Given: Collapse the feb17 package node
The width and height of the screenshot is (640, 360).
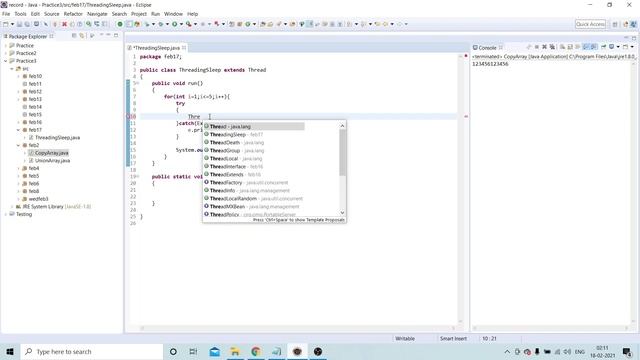Looking at the screenshot, I should [18, 130].
